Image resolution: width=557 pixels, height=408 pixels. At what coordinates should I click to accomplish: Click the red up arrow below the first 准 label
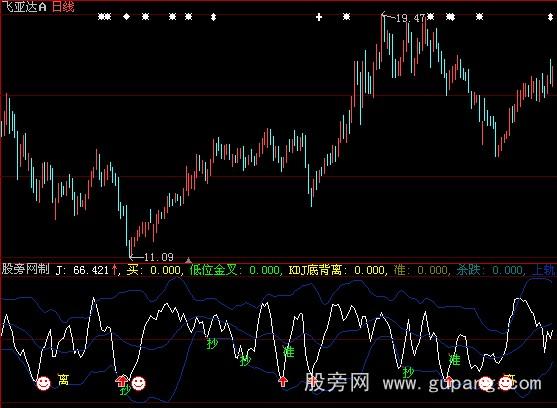point(283,381)
